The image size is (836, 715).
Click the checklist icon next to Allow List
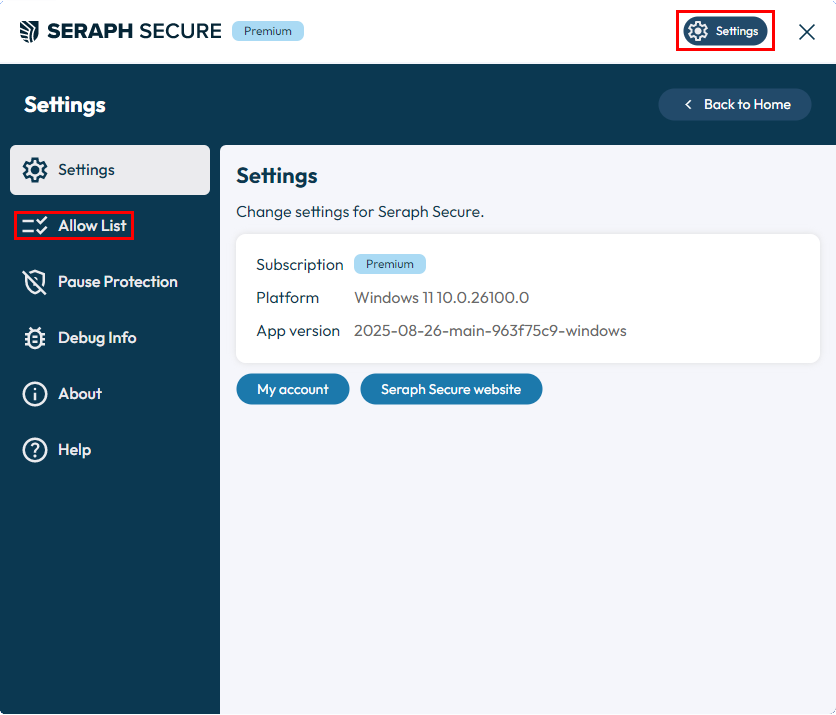coord(35,226)
